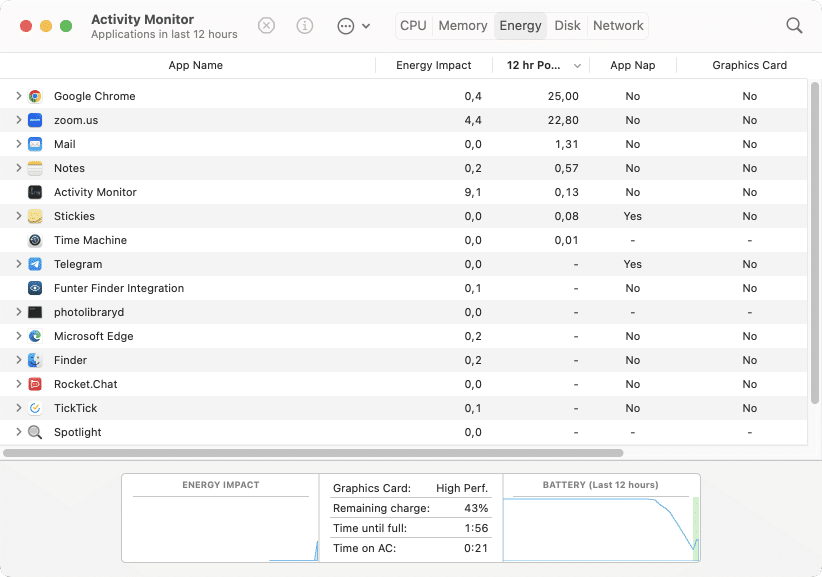
Task: Click the 22,80 power value for zoom.us
Action: 563,120
